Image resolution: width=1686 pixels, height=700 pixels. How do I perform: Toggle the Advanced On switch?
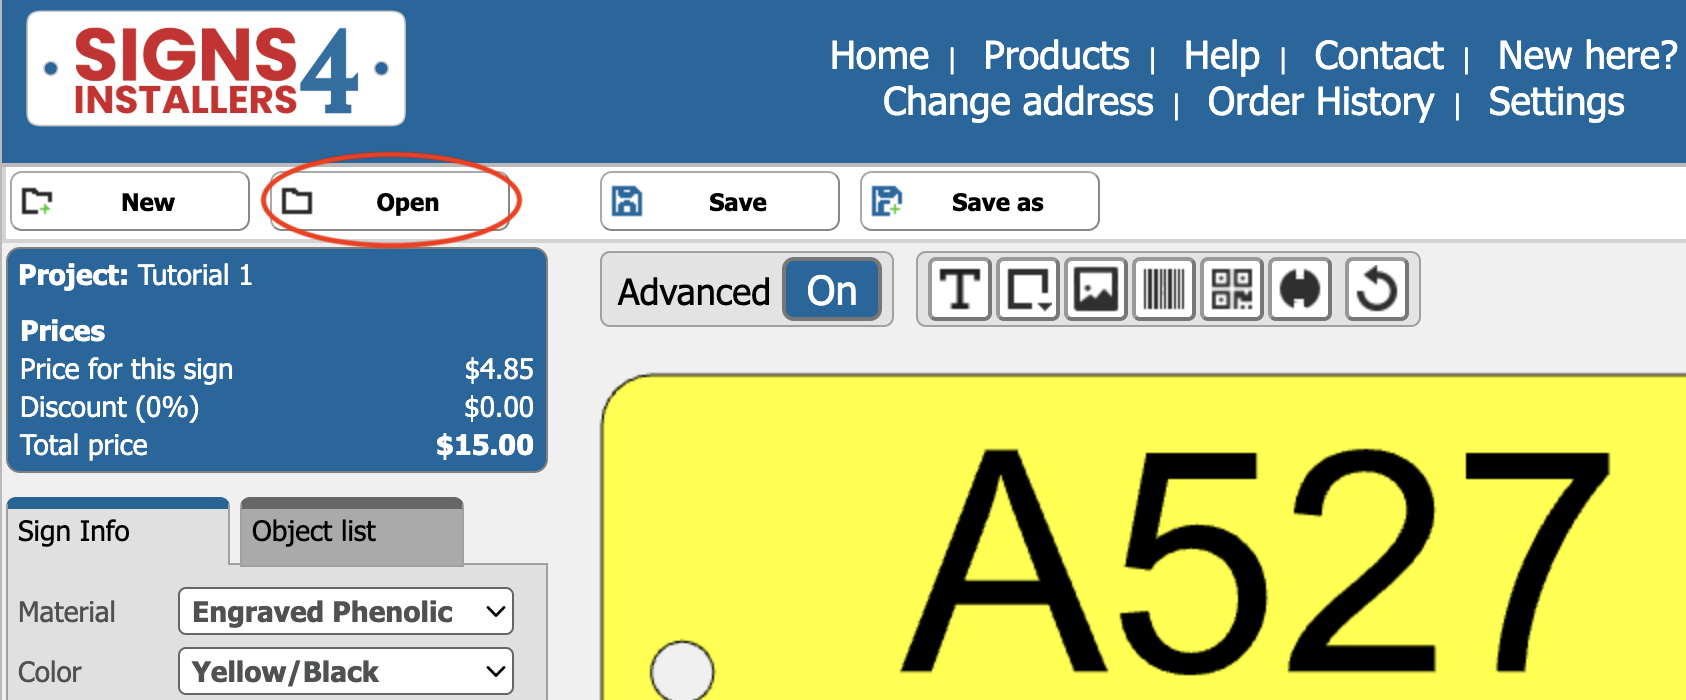click(x=832, y=290)
